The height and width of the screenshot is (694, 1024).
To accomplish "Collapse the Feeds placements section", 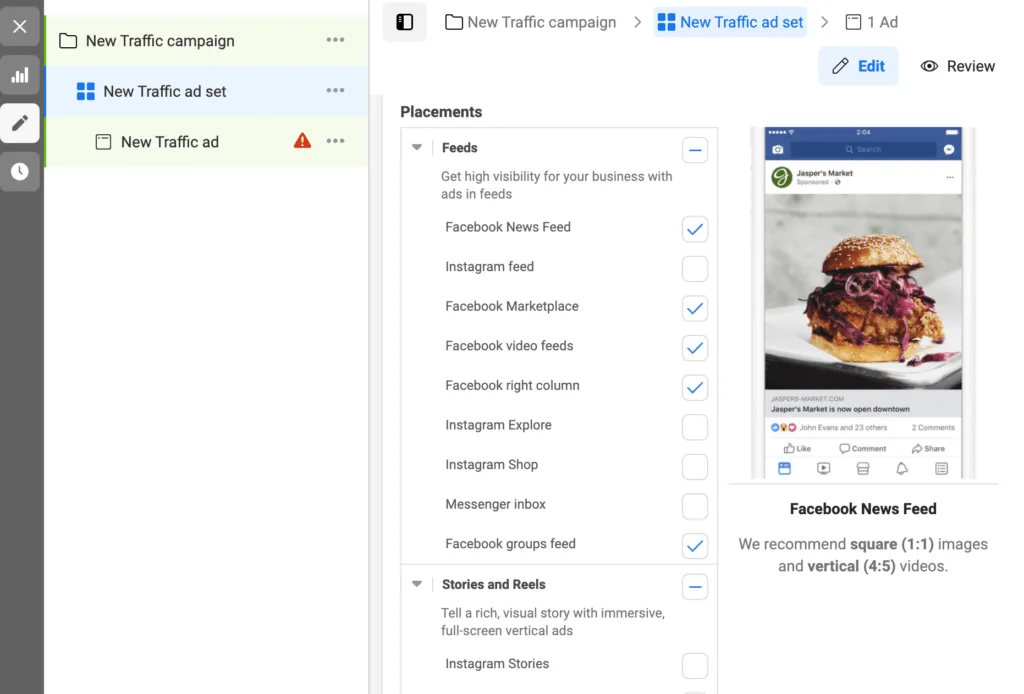I will (416, 146).
